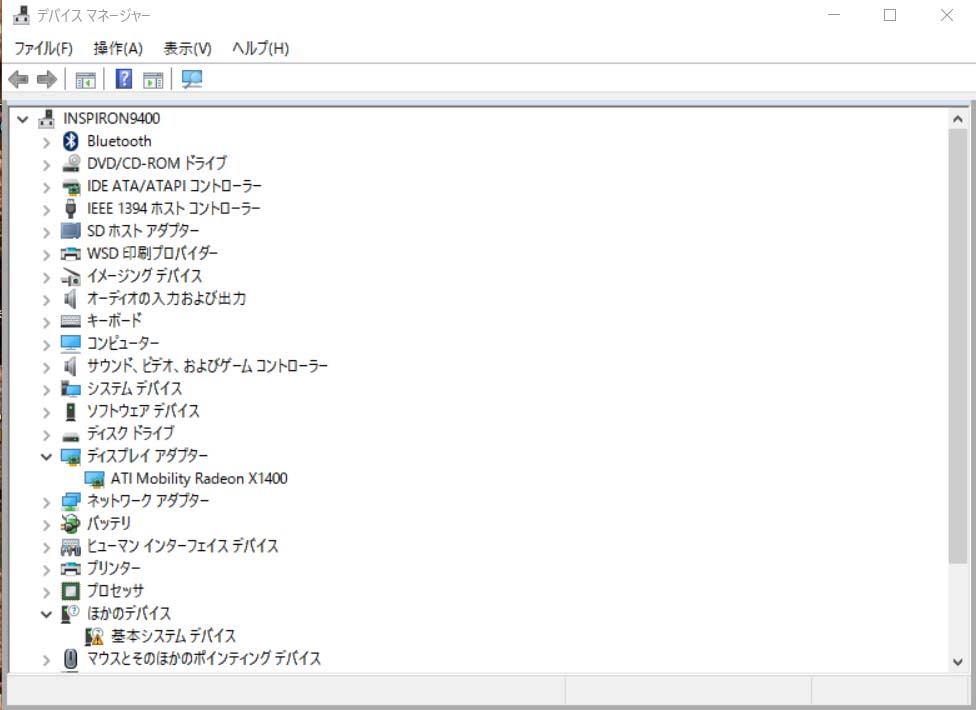Viewport: 976px width, 710px height.
Task: Click the Forward arrow toolbar icon
Action: [x=47, y=80]
